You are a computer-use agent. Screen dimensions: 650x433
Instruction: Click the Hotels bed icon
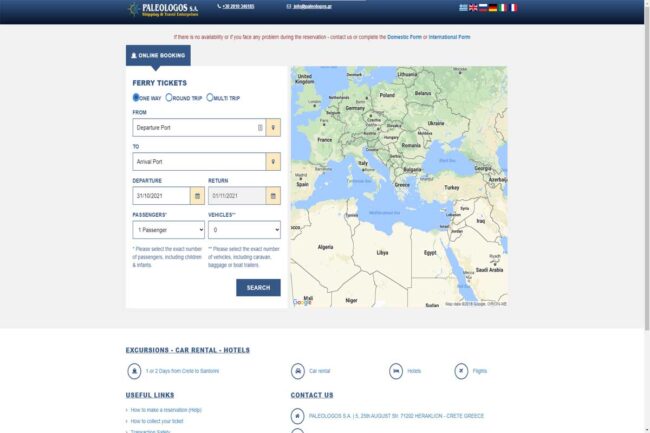click(x=397, y=371)
